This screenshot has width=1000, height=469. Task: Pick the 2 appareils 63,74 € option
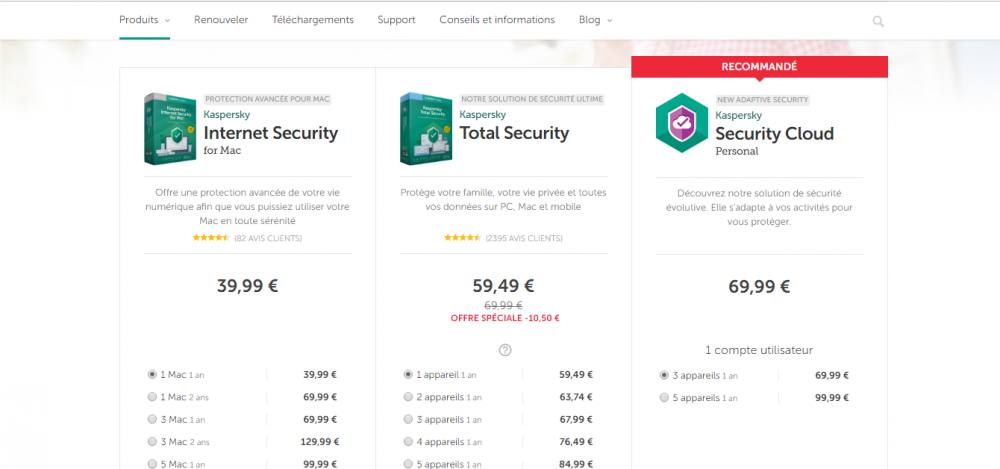coord(408,397)
